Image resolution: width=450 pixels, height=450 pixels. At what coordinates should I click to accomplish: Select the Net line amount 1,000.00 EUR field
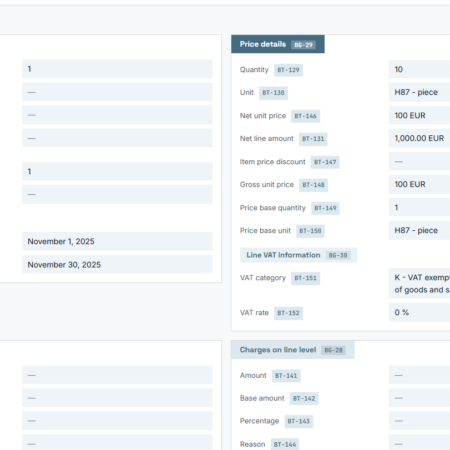pos(419,138)
